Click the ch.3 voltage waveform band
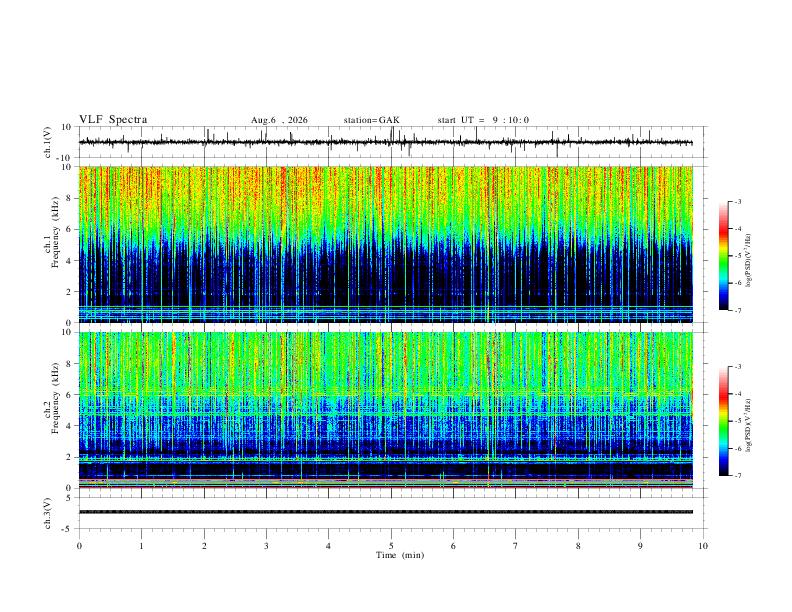 coord(385,512)
